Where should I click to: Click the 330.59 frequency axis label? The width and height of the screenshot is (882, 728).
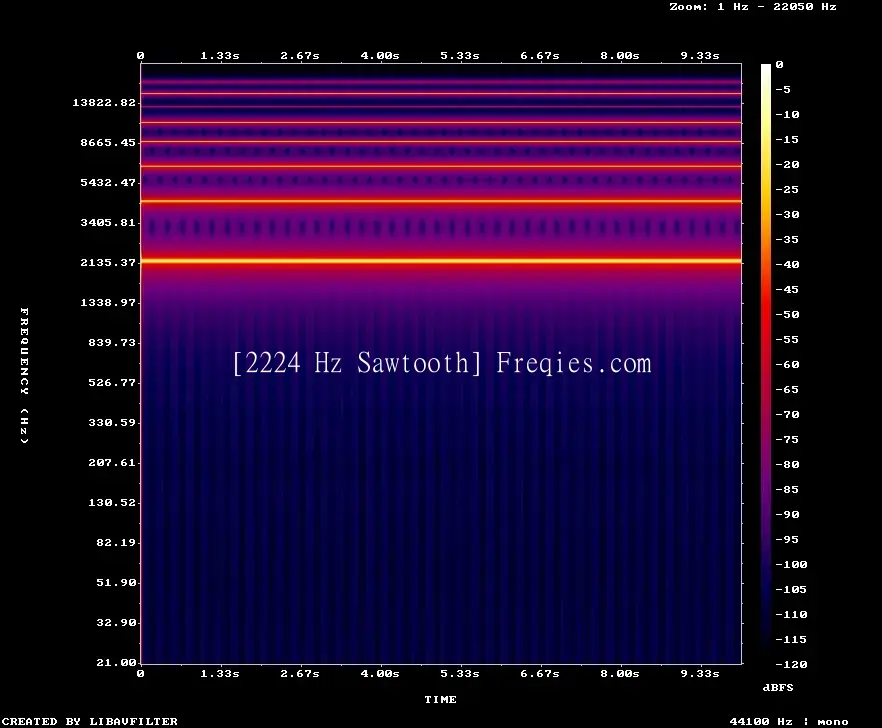point(112,423)
